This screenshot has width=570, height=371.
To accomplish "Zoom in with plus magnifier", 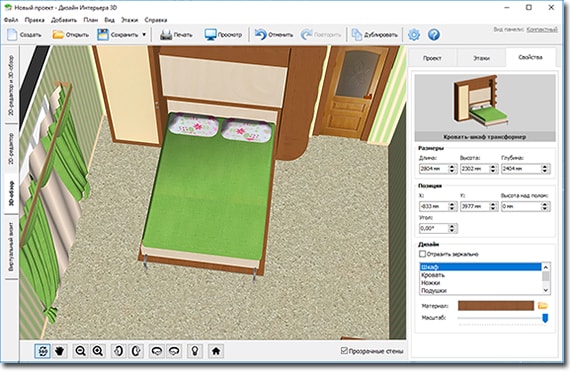I will [x=98, y=351].
